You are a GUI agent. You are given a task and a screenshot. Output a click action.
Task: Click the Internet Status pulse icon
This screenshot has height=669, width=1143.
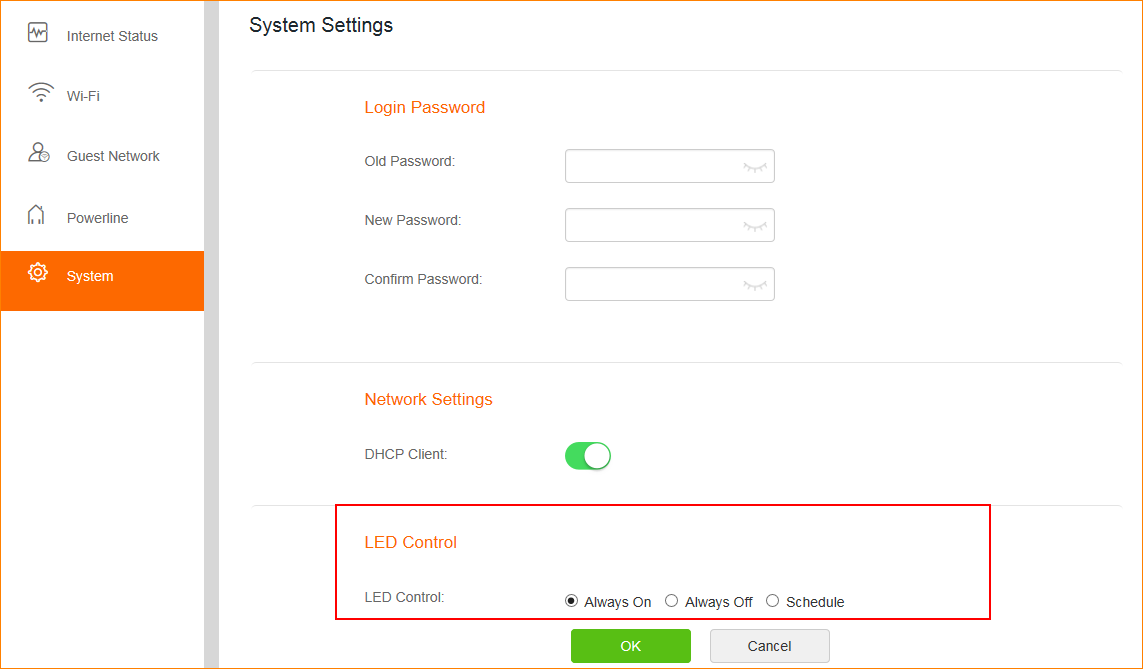tap(38, 33)
